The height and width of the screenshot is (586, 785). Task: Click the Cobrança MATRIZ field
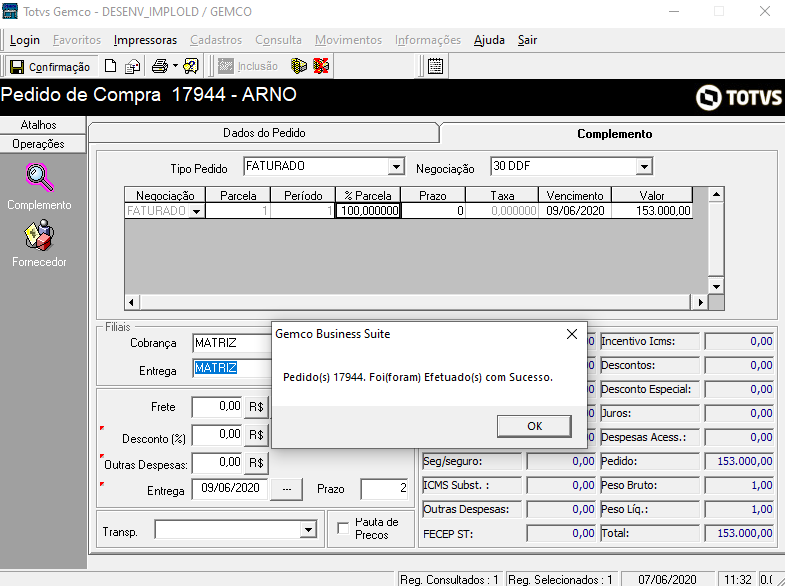232,343
